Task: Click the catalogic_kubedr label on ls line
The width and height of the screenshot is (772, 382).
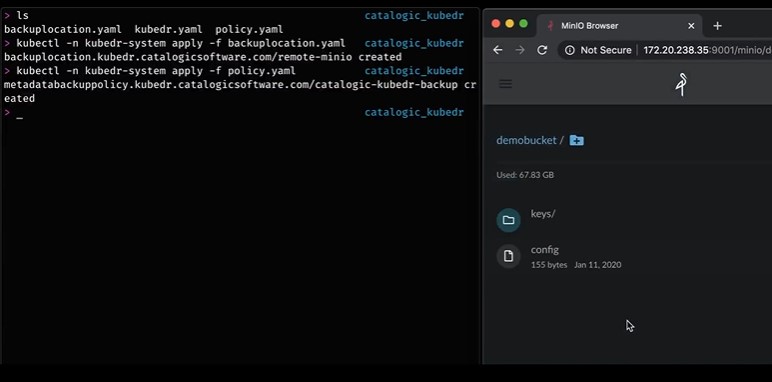Action: pos(414,16)
